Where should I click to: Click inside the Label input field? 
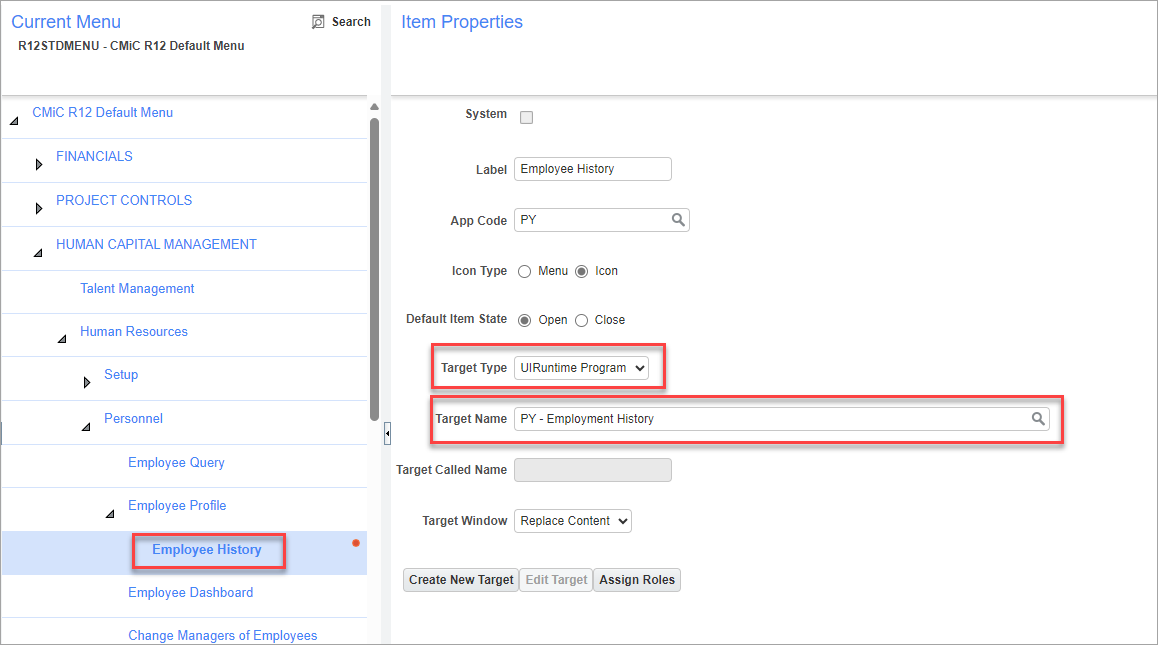[x=592, y=168]
